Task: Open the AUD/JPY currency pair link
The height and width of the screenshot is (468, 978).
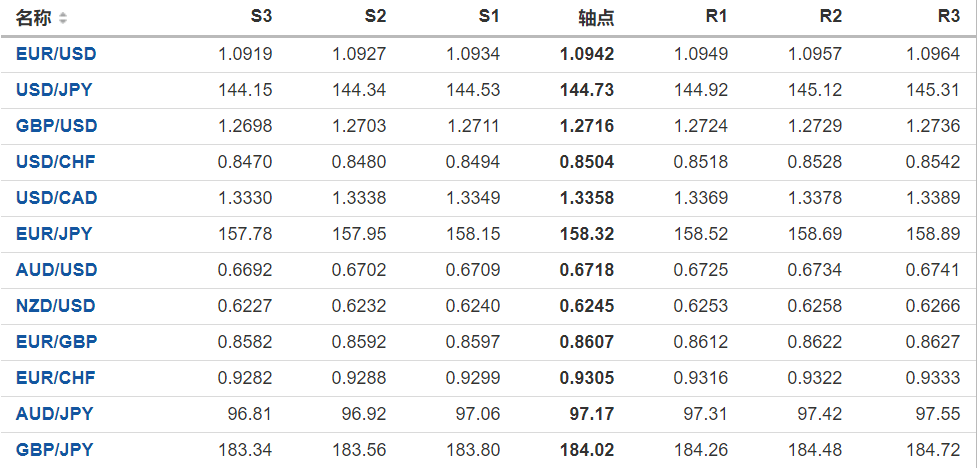Action: [x=54, y=414]
